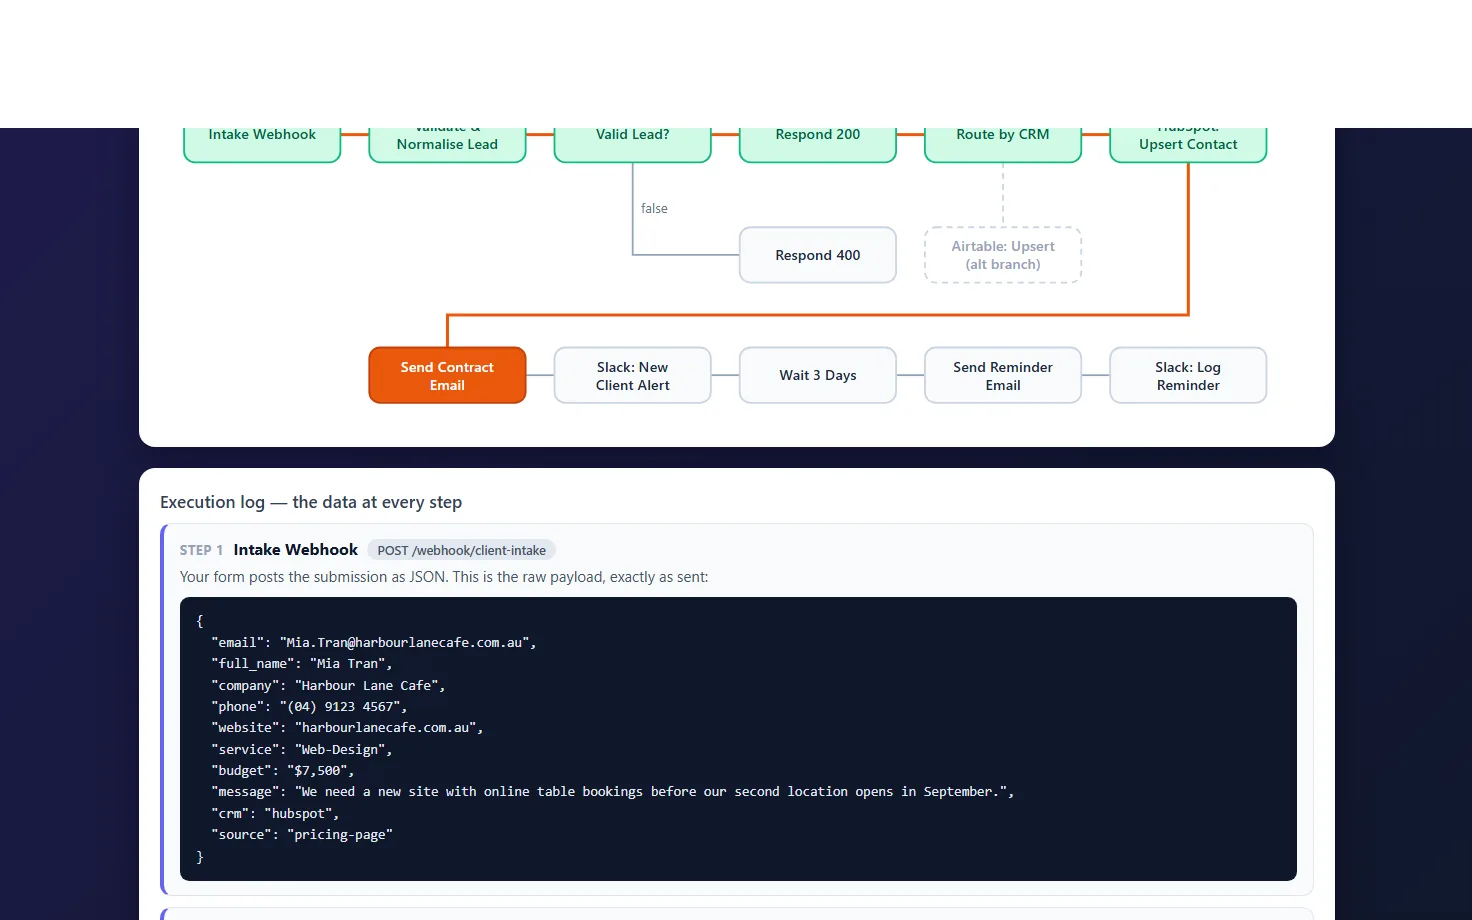
Task: Select the Respond 400 node
Action: coord(818,255)
